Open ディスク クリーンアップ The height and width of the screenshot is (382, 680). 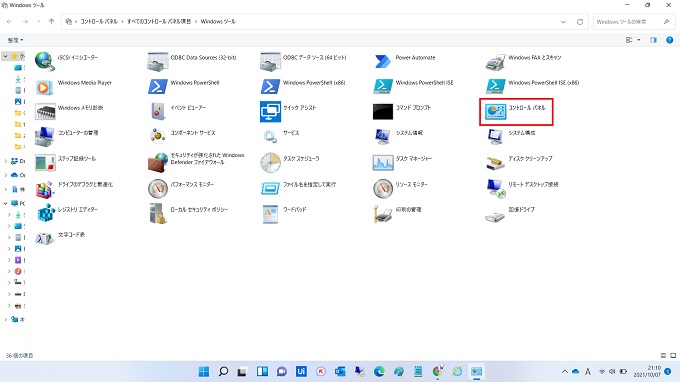point(520,162)
